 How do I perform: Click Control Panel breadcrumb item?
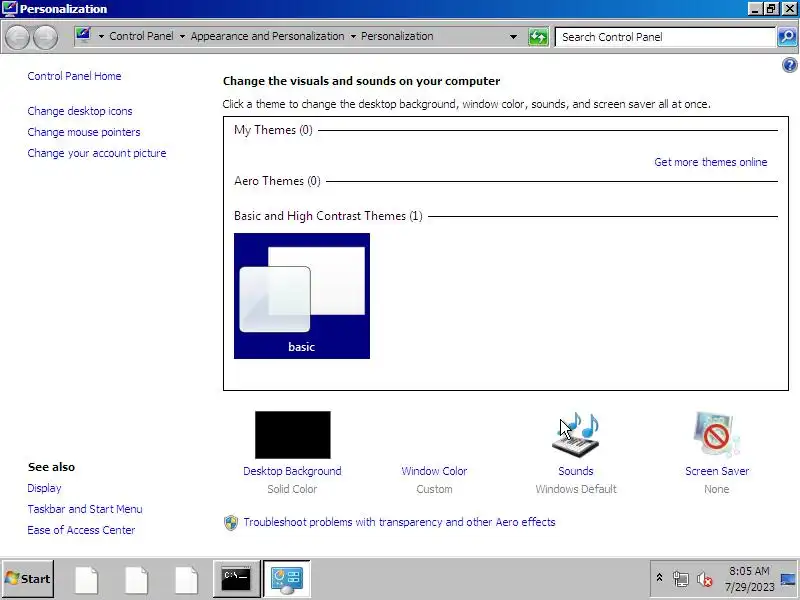(x=141, y=36)
